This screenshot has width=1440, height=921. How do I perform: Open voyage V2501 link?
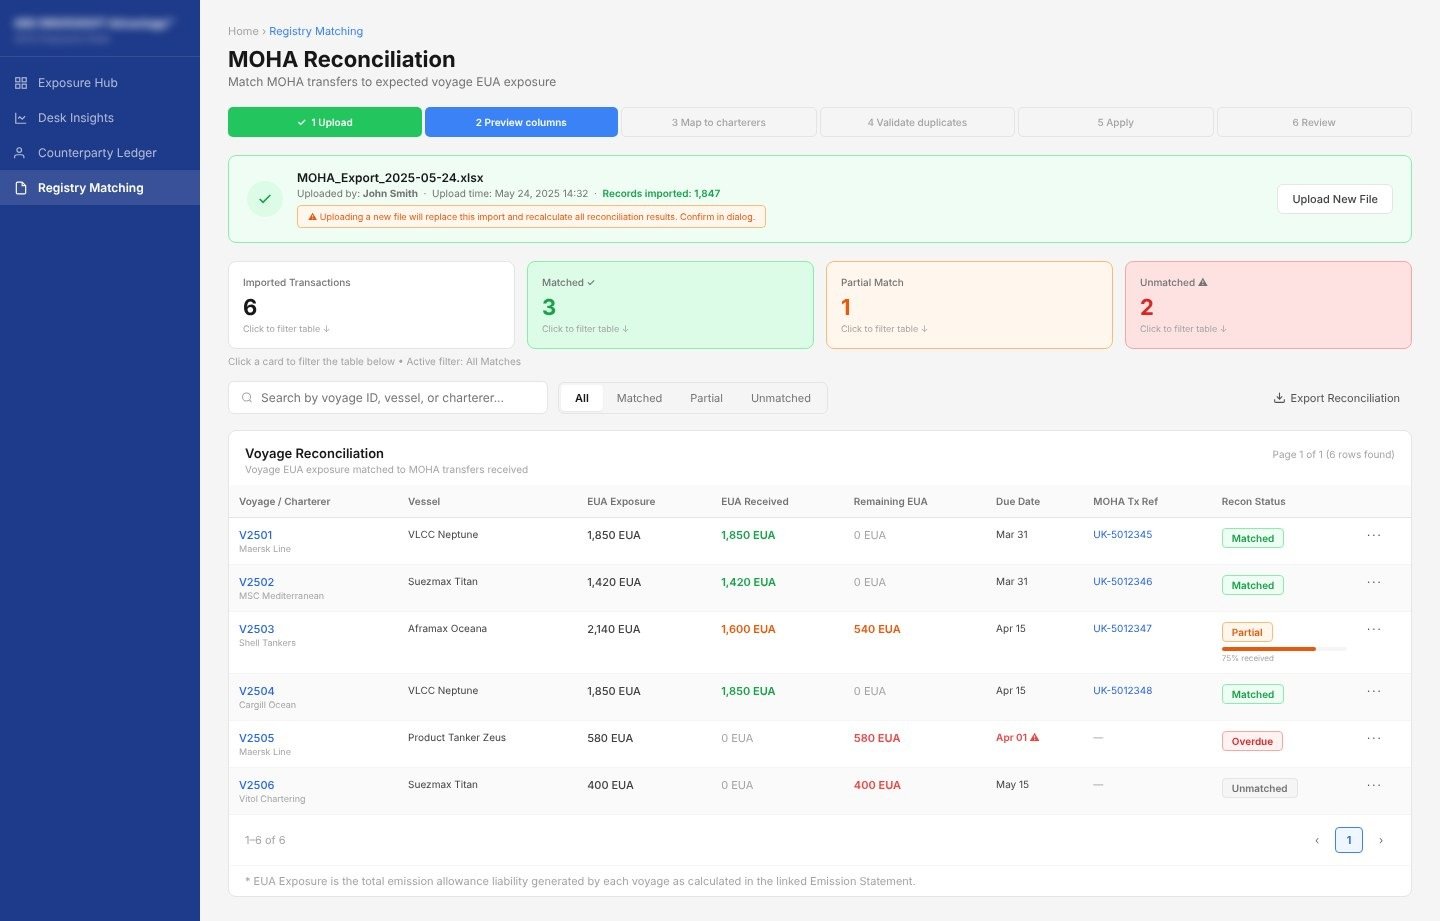256,535
